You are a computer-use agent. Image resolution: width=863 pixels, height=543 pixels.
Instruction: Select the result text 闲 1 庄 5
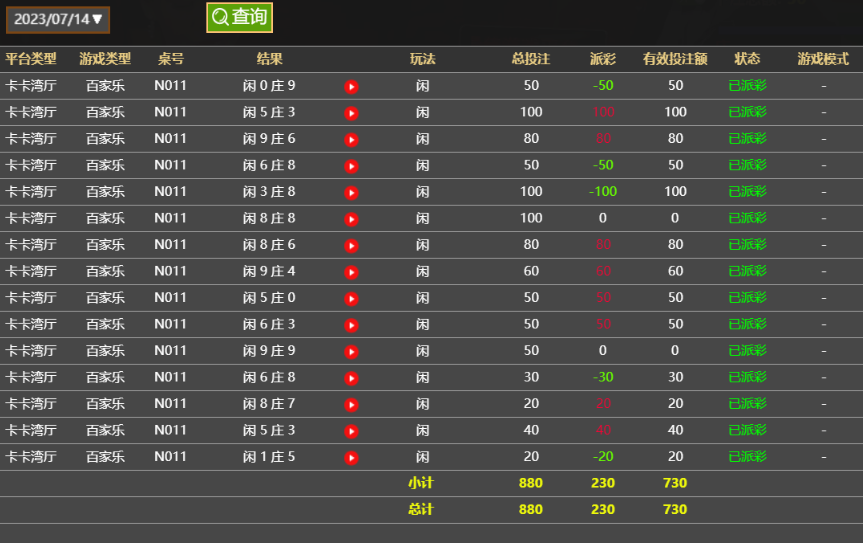coord(269,457)
